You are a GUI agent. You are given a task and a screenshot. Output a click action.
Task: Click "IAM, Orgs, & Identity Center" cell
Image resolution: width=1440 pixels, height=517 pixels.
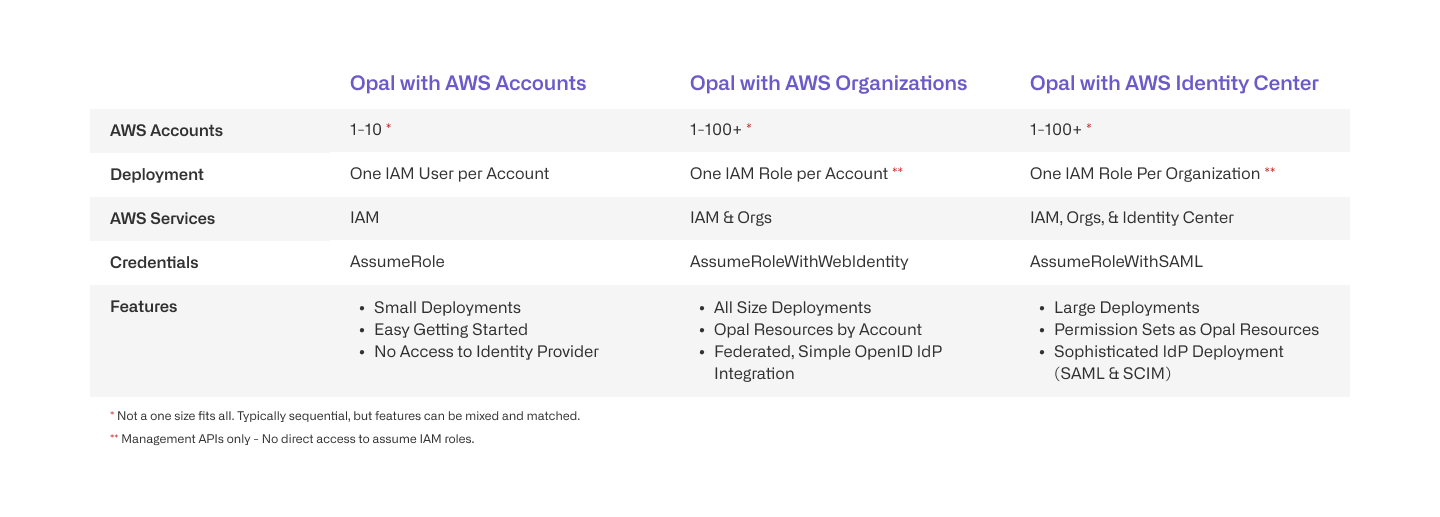pos(1131,218)
